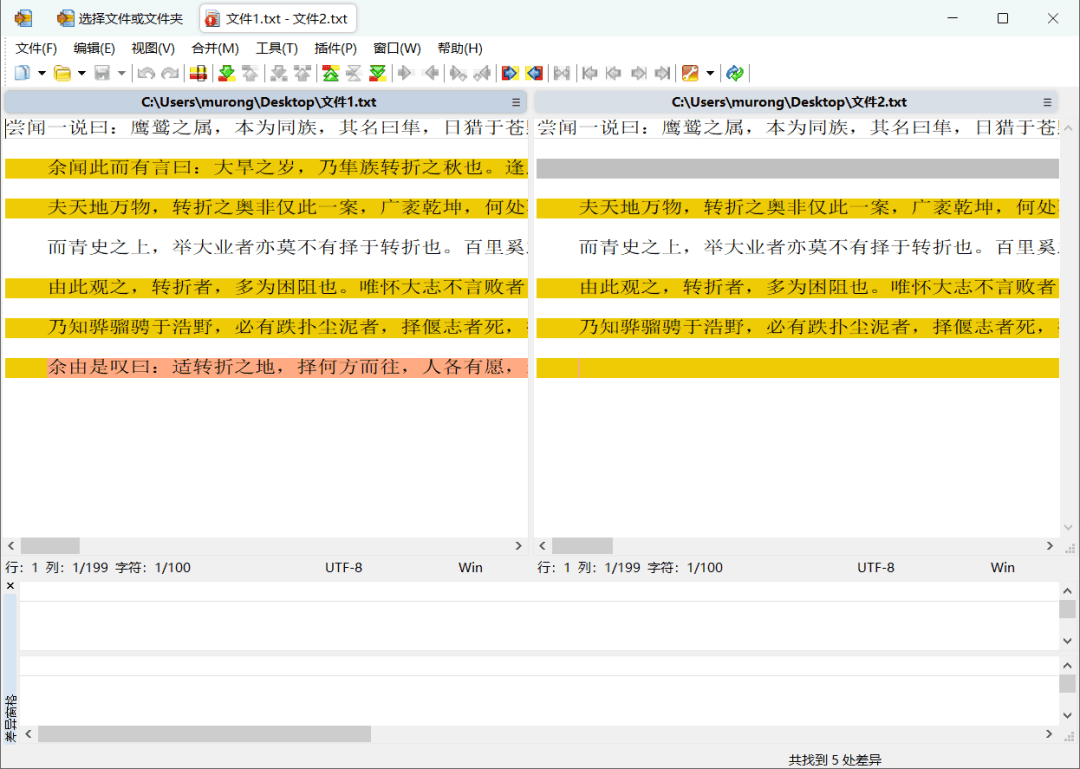Expand the Options dropdown arrow
The width and height of the screenshot is (1080, 769).
(x=709, y=72)
